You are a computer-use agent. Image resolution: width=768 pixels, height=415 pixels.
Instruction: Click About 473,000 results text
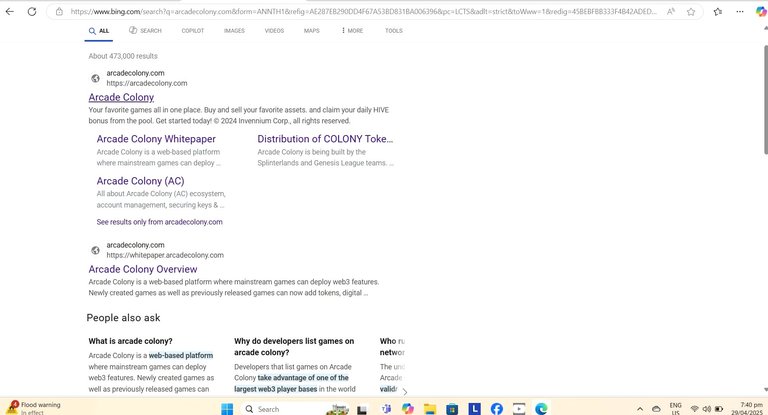123,56
